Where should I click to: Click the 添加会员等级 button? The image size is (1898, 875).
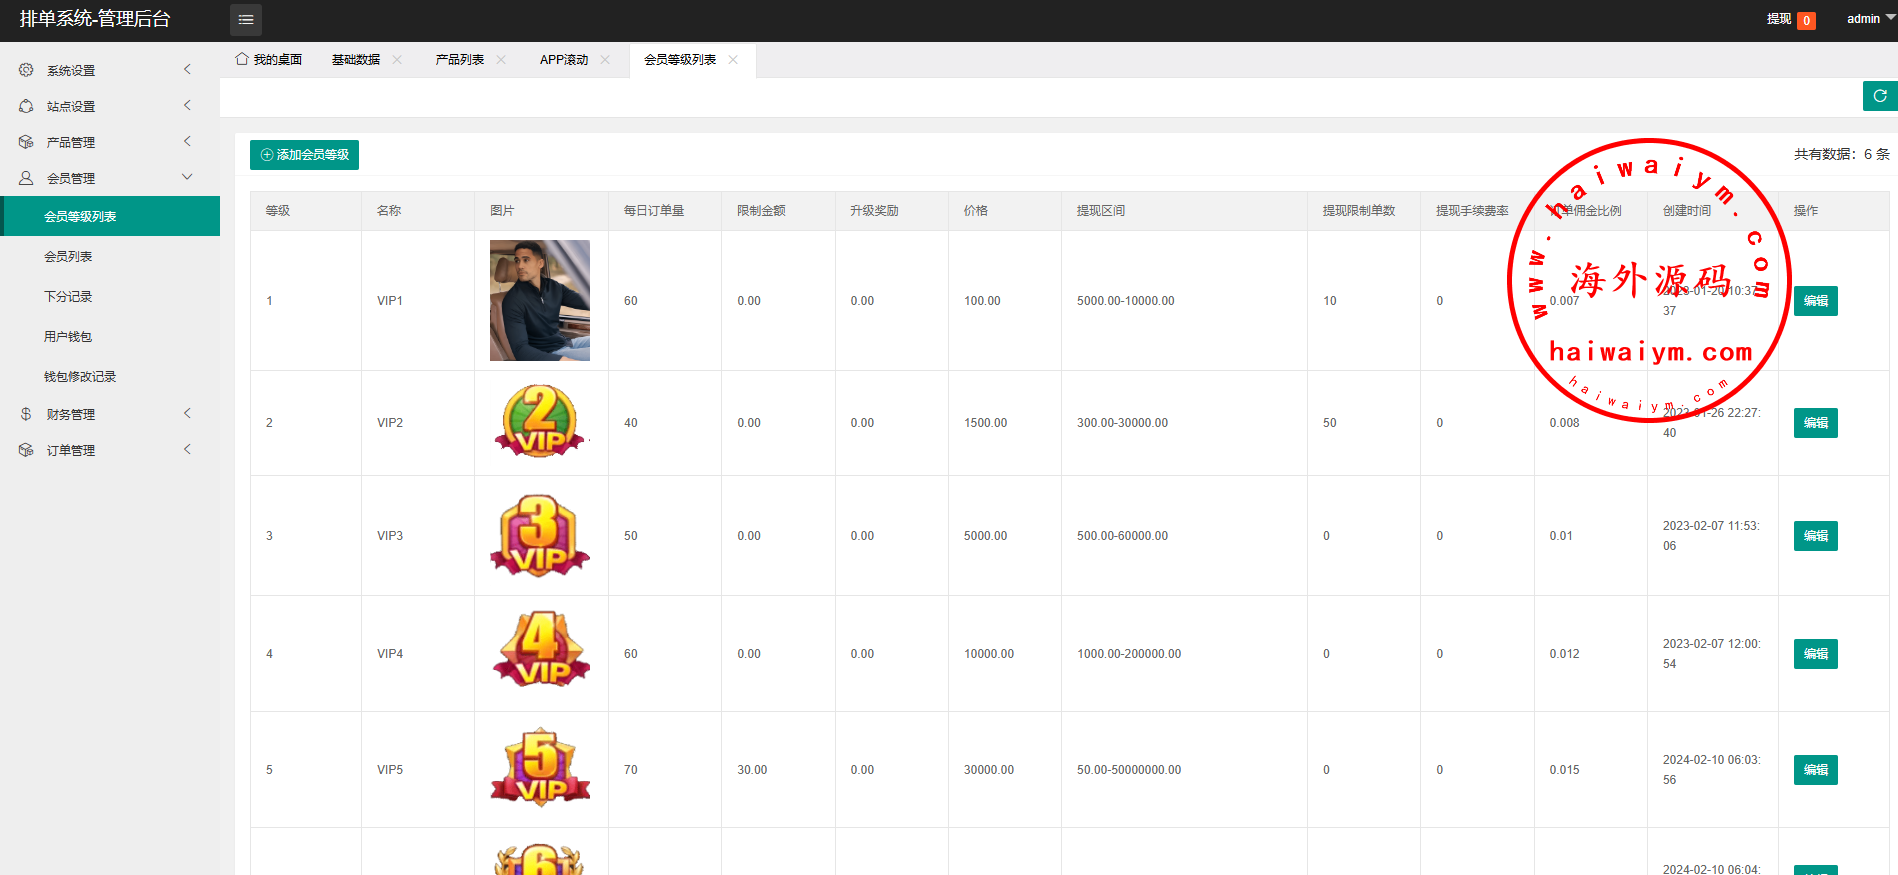pos(304,155)
